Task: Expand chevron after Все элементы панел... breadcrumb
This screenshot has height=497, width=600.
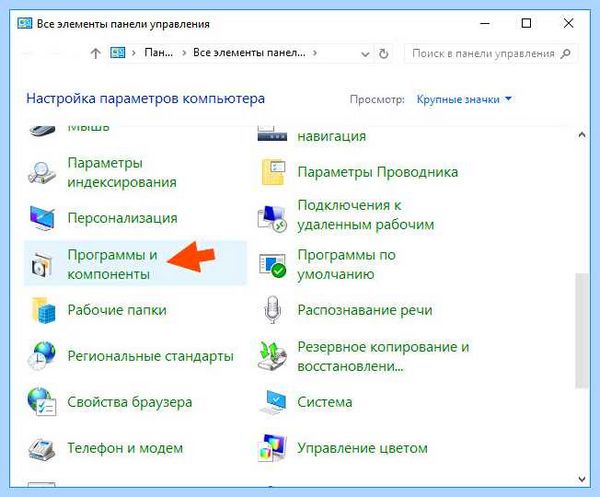Action: 315,53
